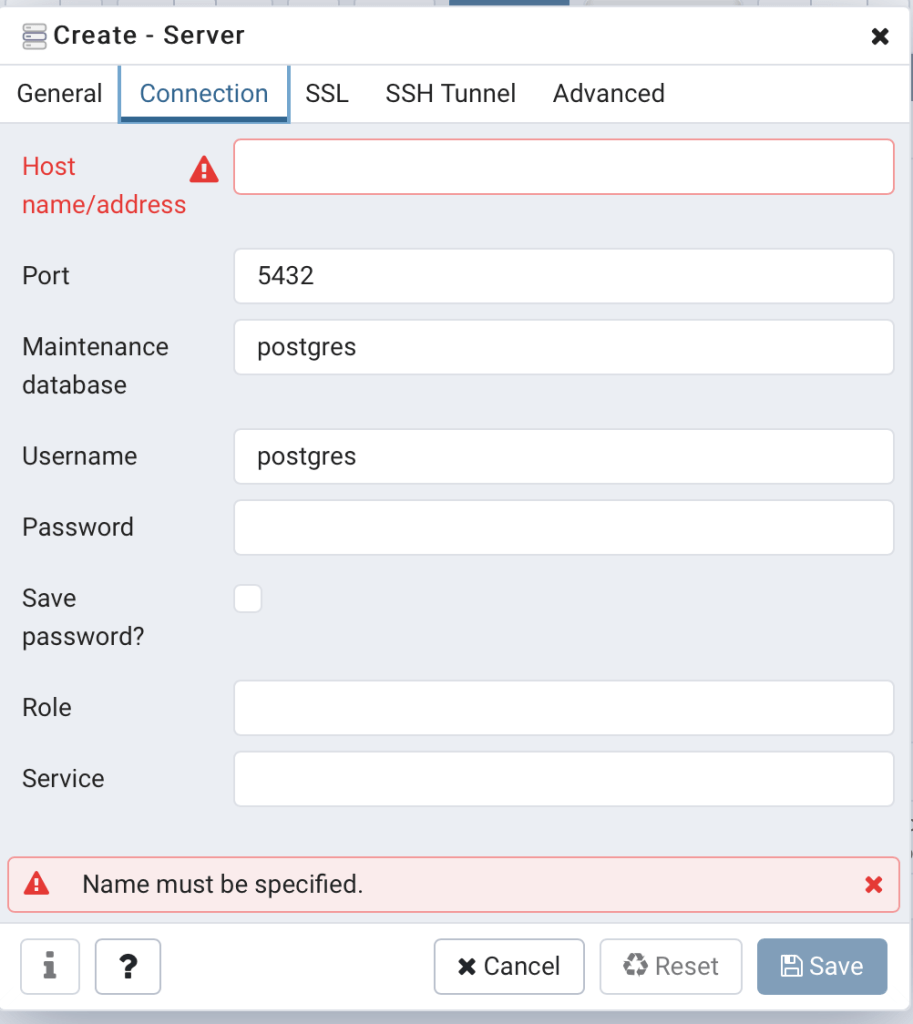Click into the Port field
The height and width of the screenshot is (1024, 913).
coord(563,276)
